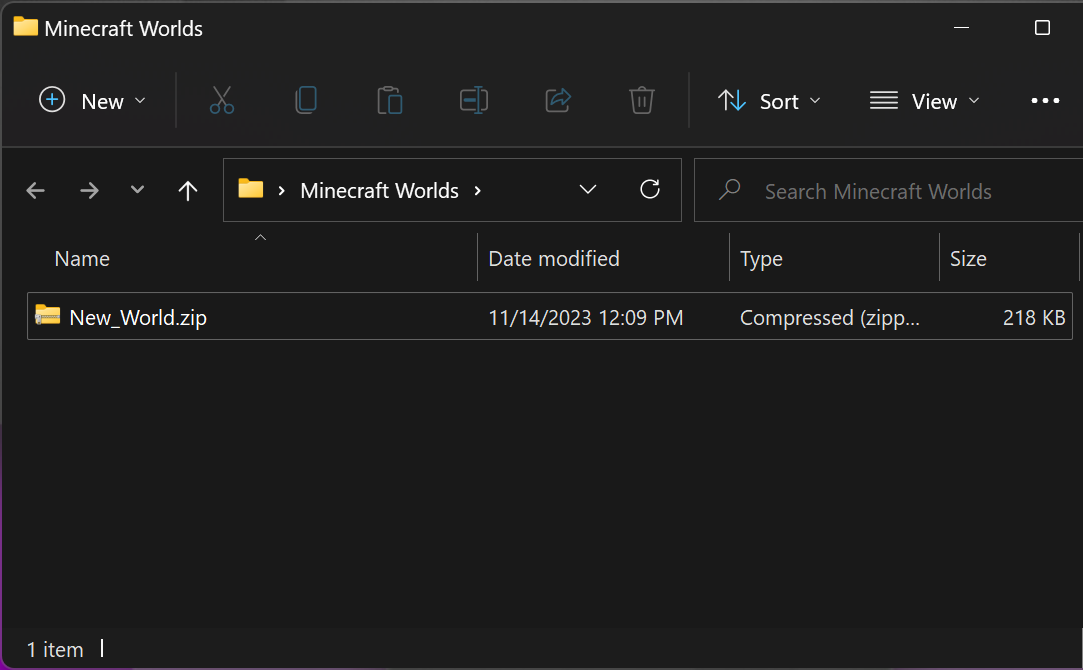The width and height of the screenshot is (1083, 670).
Task: Go forward with the right arrow
Action: tap(89, 190)
